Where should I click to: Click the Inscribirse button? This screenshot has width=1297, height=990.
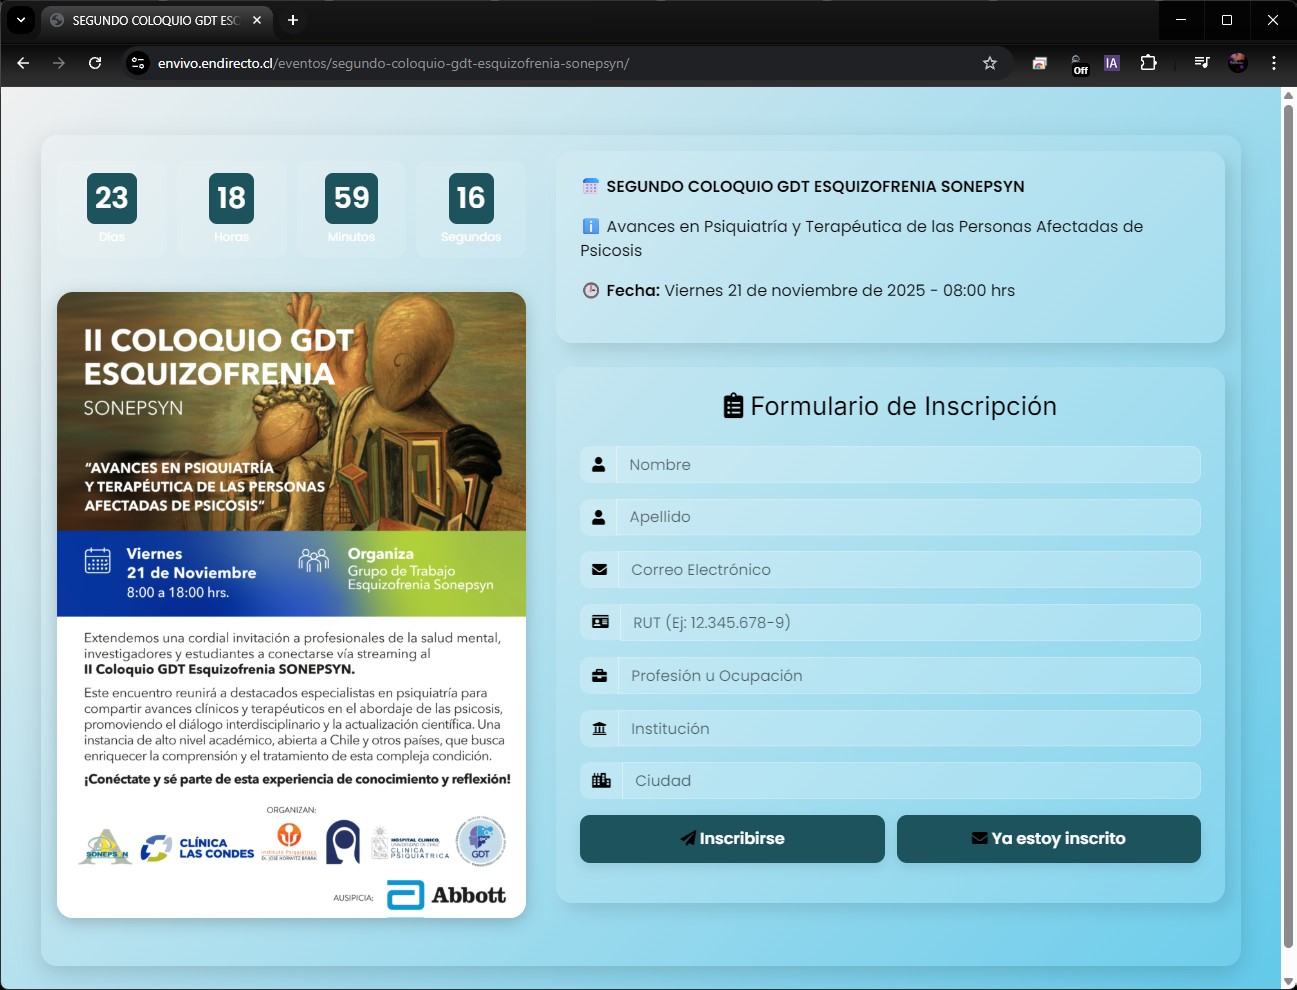pos(732,838)
